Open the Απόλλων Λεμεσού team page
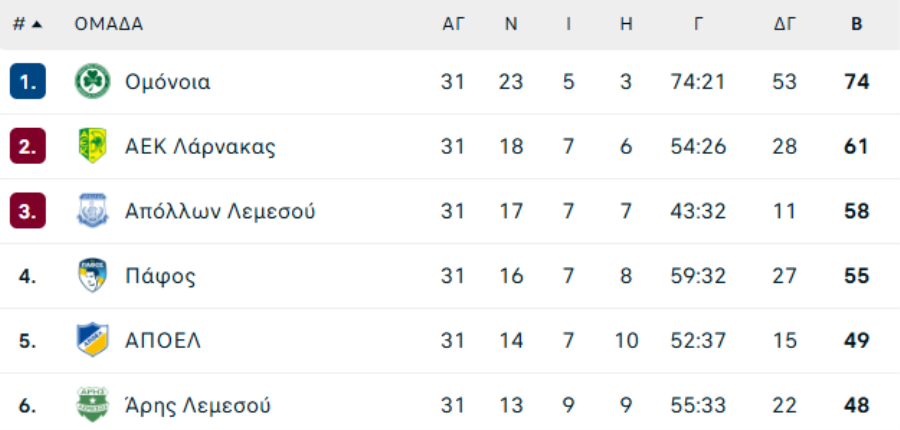Viewport: 900px width, 430px height. (x=220, y=211)
